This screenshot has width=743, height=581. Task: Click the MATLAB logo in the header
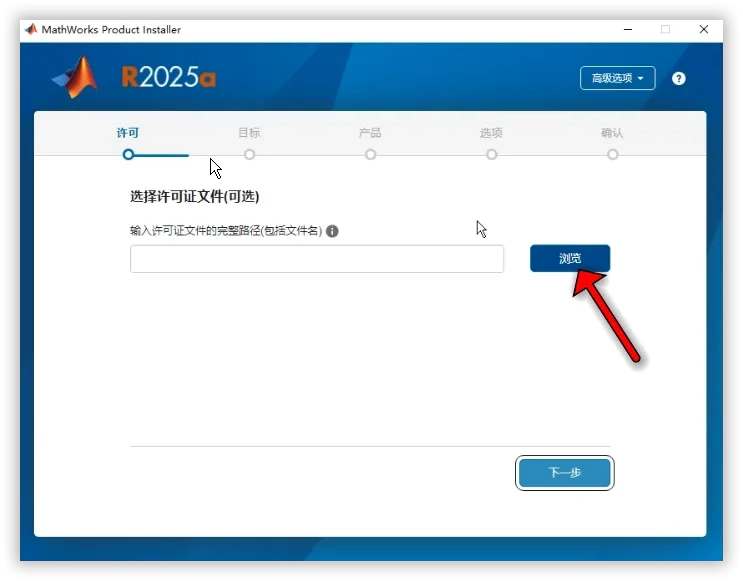76,77
